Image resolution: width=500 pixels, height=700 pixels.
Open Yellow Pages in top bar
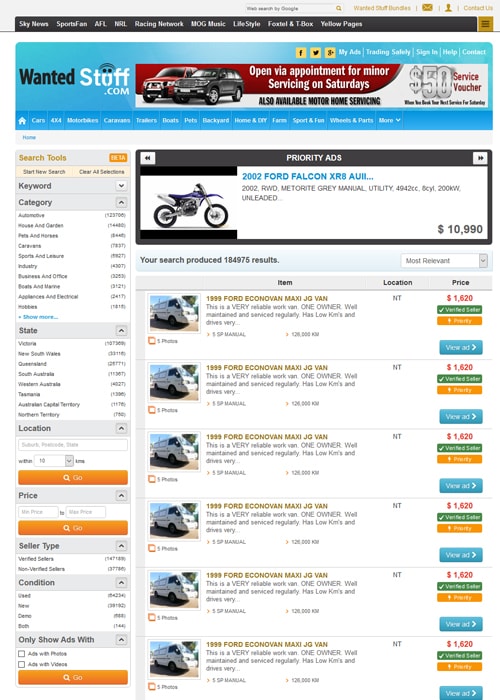coord(341,24)
